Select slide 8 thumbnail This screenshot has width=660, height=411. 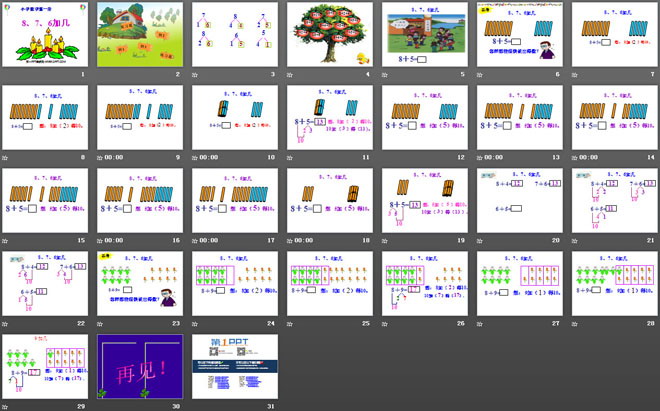coord(45,117)
